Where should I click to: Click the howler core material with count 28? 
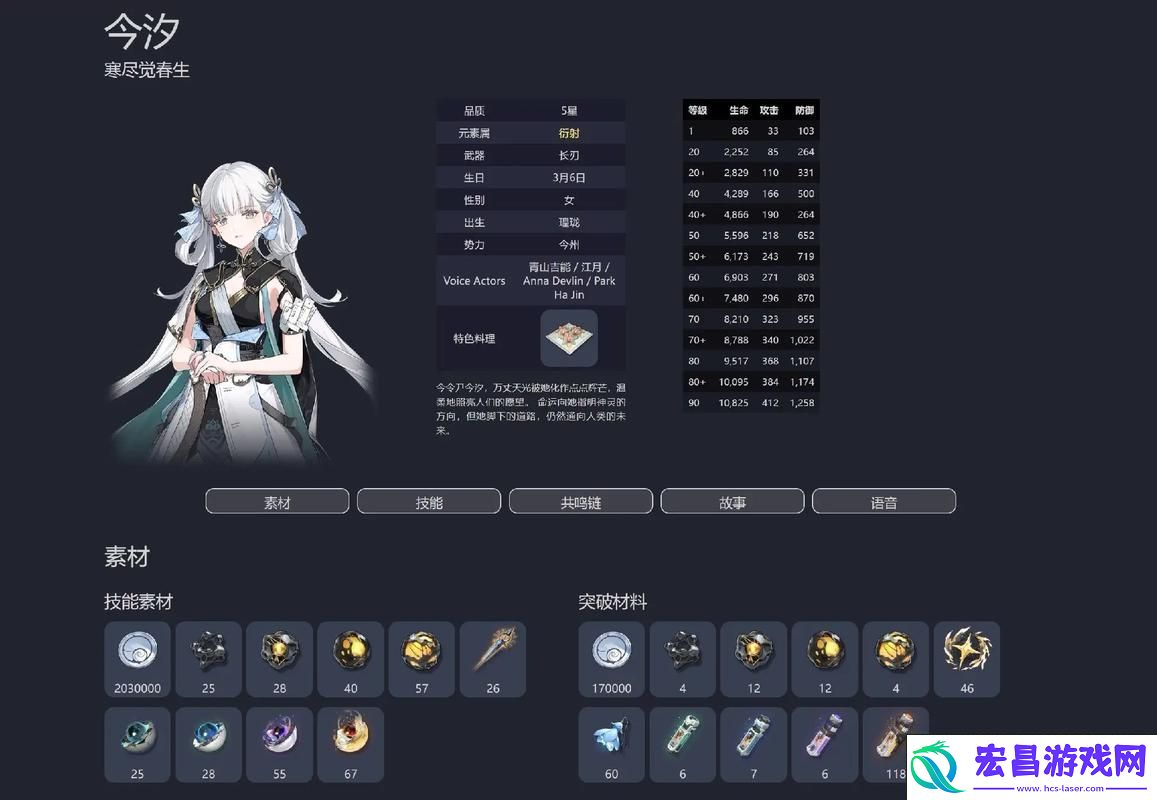(x=280, y=659)
